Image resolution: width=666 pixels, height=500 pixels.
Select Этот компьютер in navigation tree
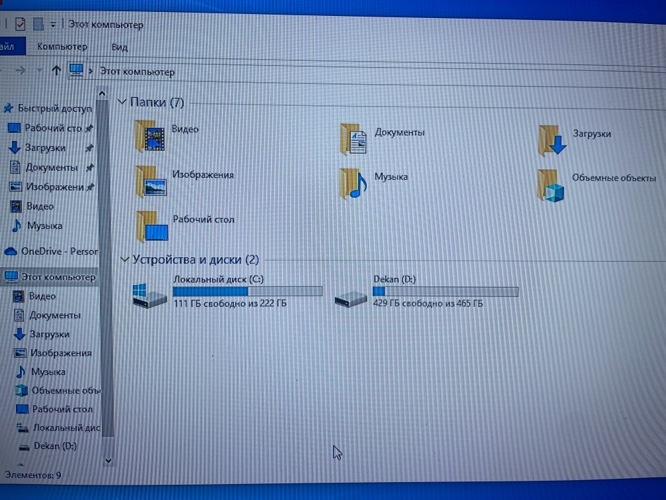(50, 277)
